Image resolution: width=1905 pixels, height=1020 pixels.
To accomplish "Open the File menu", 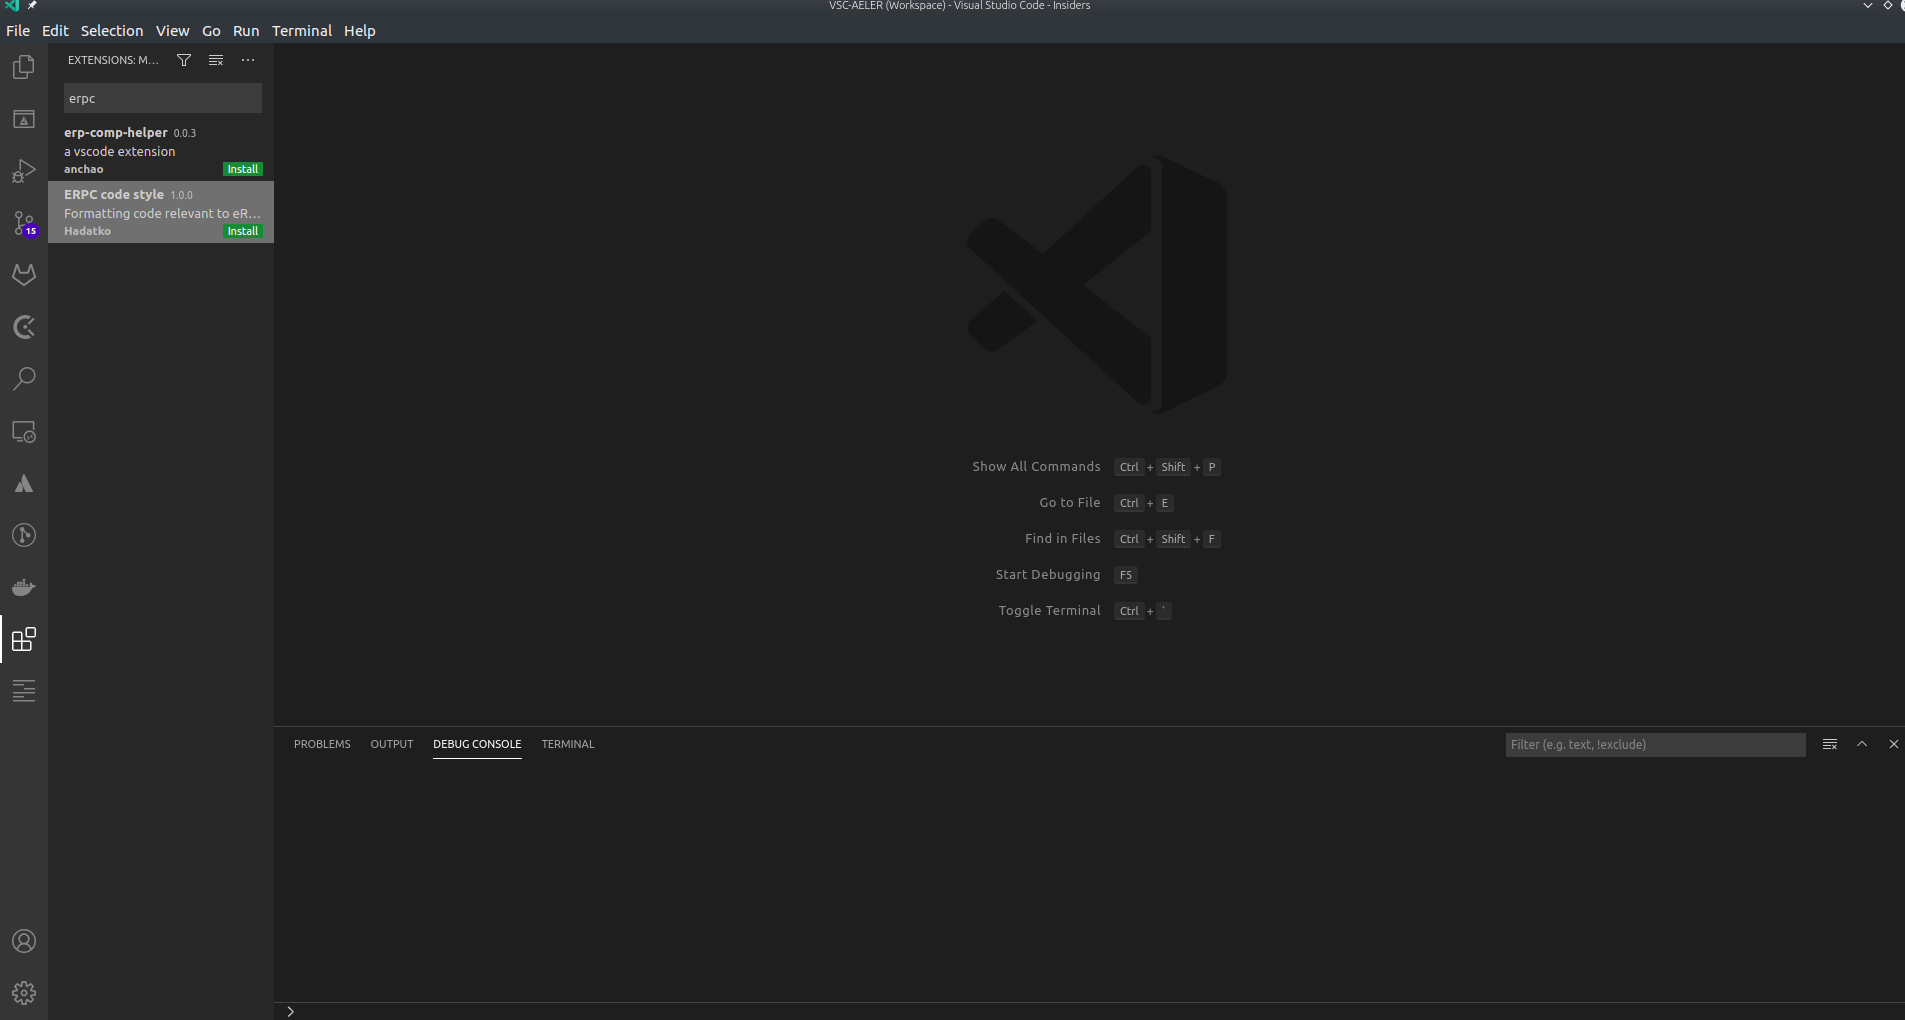I will pyautogui.click(x=18, y=31).
